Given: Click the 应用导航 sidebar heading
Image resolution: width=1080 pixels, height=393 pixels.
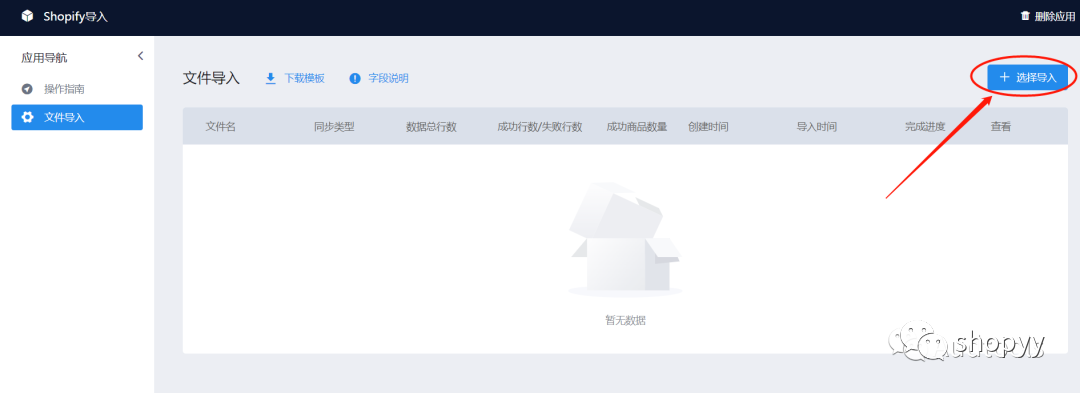Looking at the screenshot, I should coord(44,58).
